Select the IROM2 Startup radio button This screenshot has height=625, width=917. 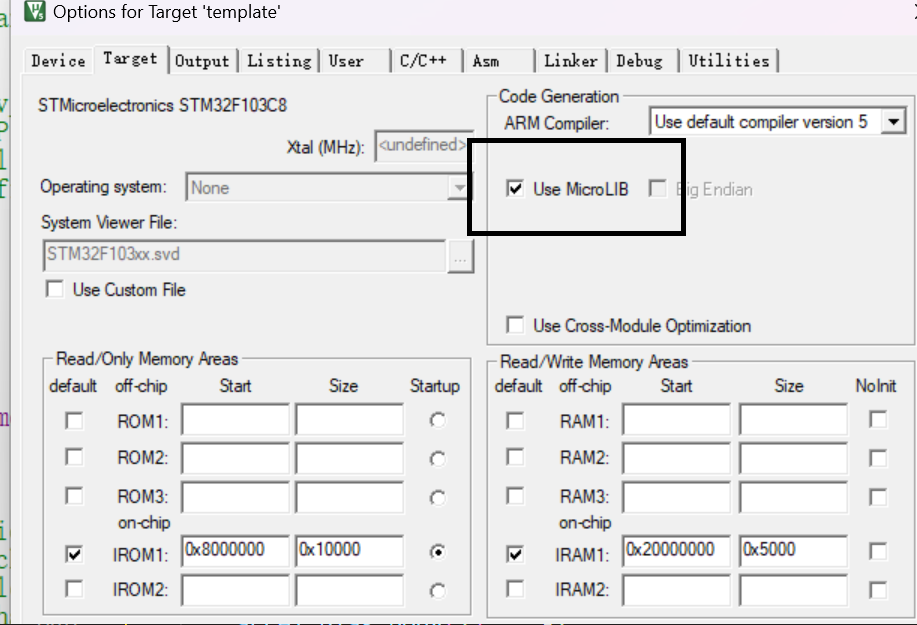coord(437,591)
